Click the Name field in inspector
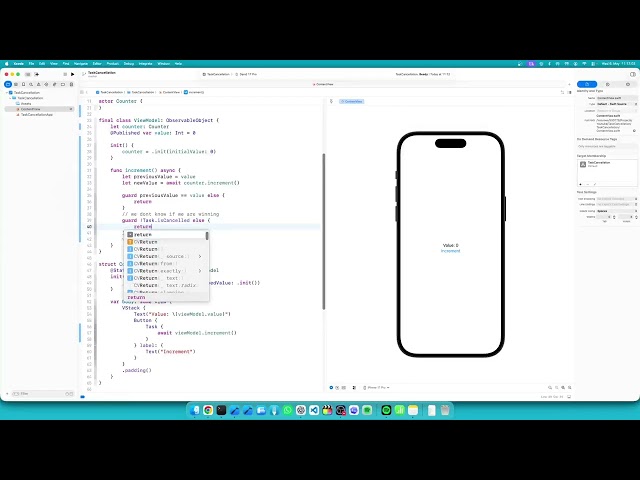 617,98
